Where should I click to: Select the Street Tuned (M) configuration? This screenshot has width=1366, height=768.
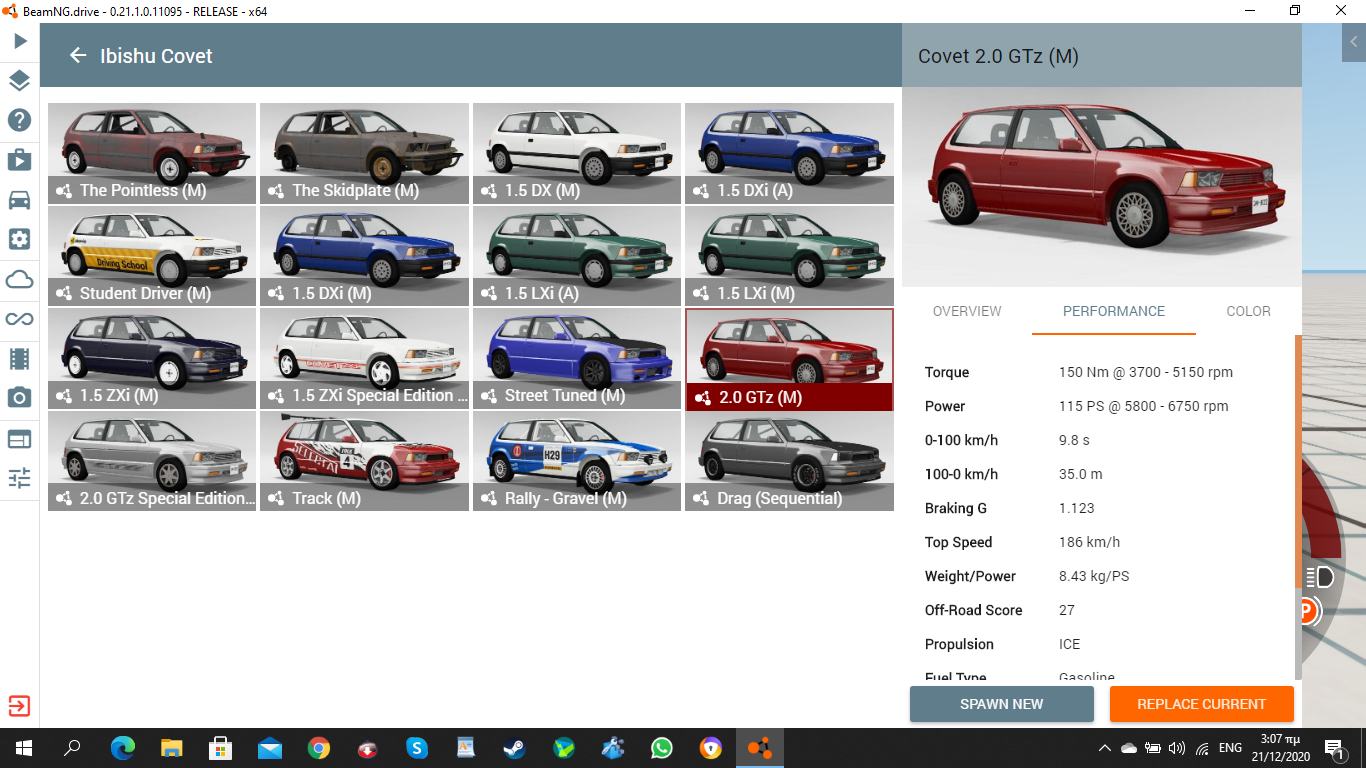pyautogui.click(x=577, y=358)
